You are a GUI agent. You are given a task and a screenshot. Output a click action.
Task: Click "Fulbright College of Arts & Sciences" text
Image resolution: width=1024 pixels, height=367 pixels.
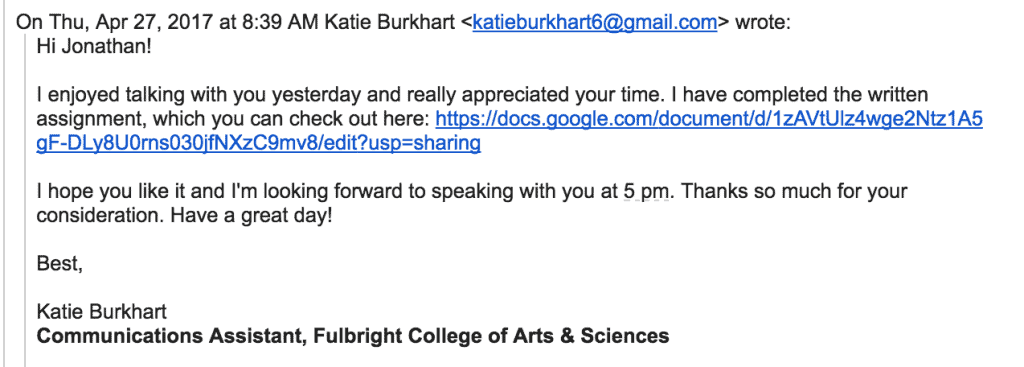(491, 336)
